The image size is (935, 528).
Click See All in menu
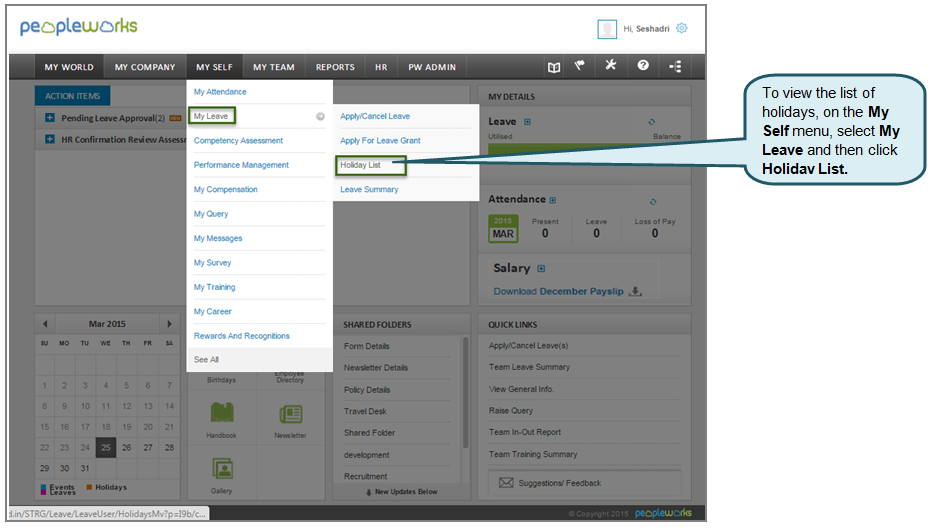click(x=206, y=360)
